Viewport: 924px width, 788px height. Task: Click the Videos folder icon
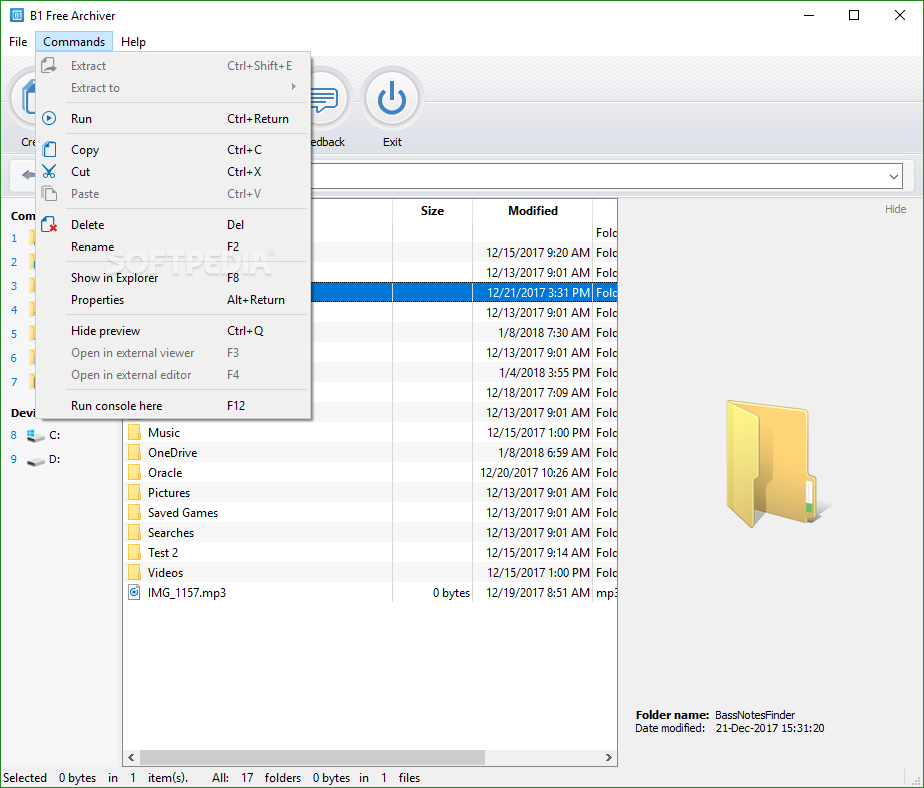pyautogui.click(x=134, y=573)
